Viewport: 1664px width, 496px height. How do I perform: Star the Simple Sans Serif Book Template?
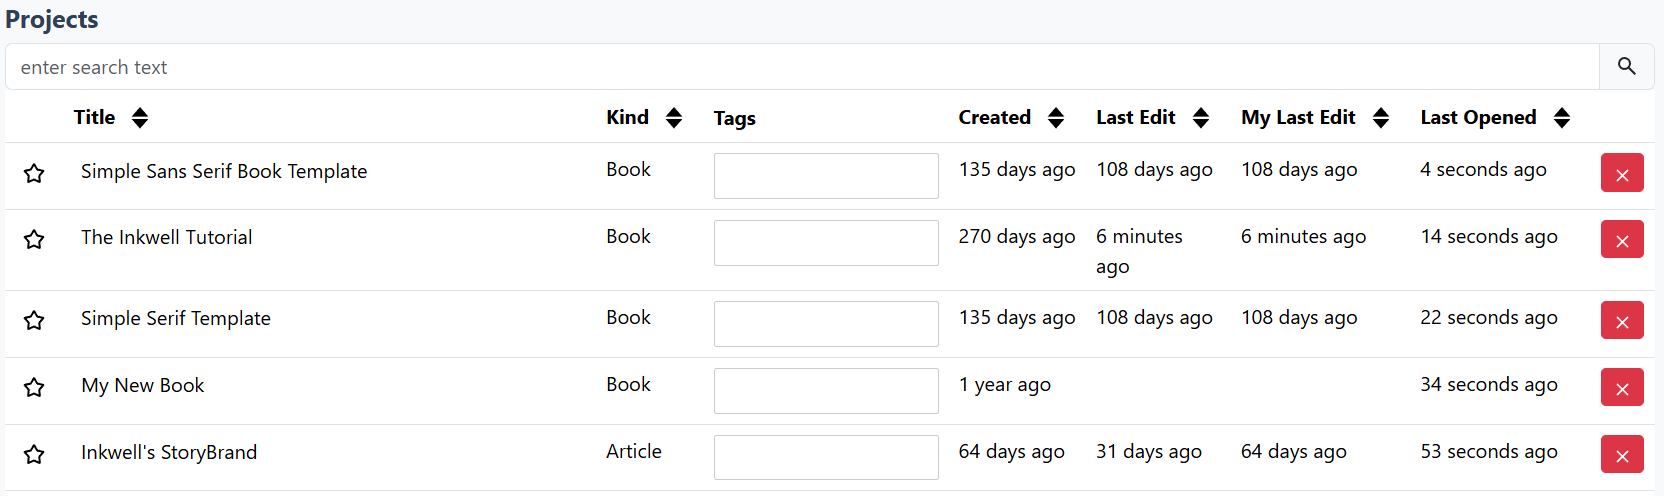34,173
